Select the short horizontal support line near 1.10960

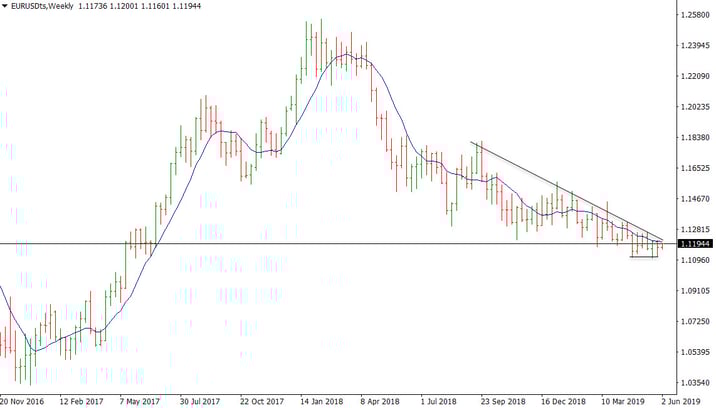(644, 257)
